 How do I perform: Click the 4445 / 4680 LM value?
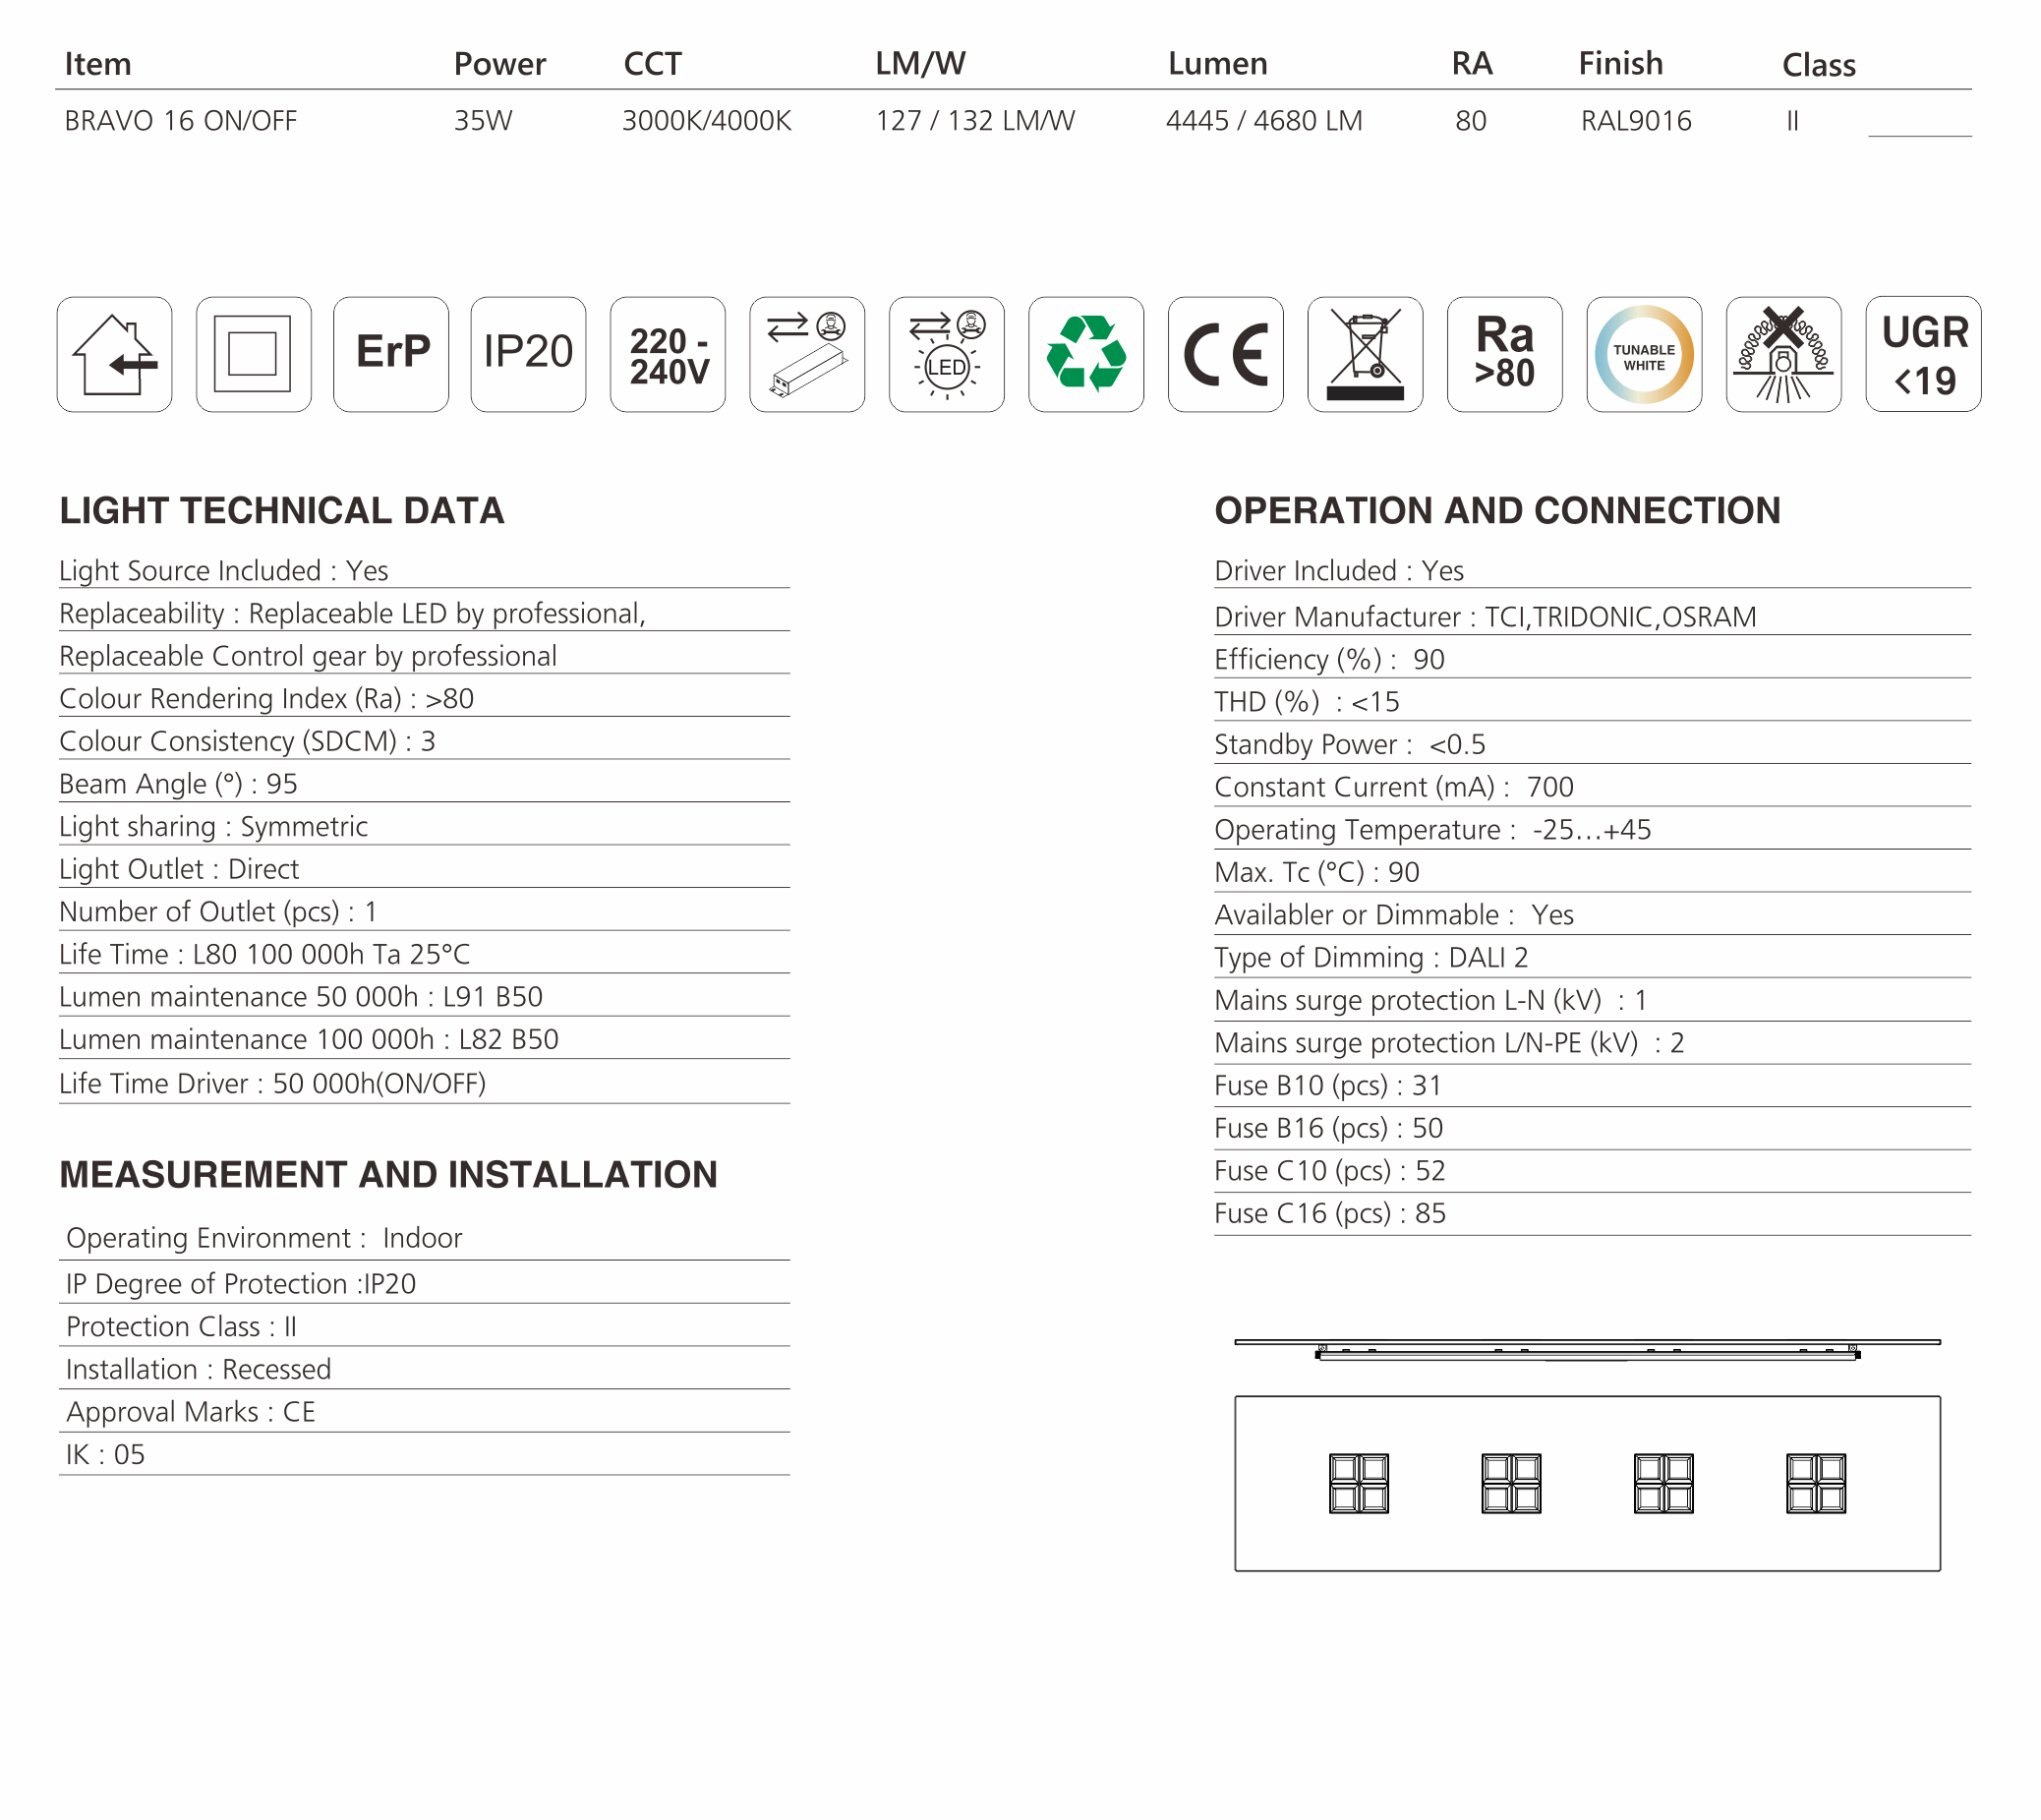coord(1264,121)
